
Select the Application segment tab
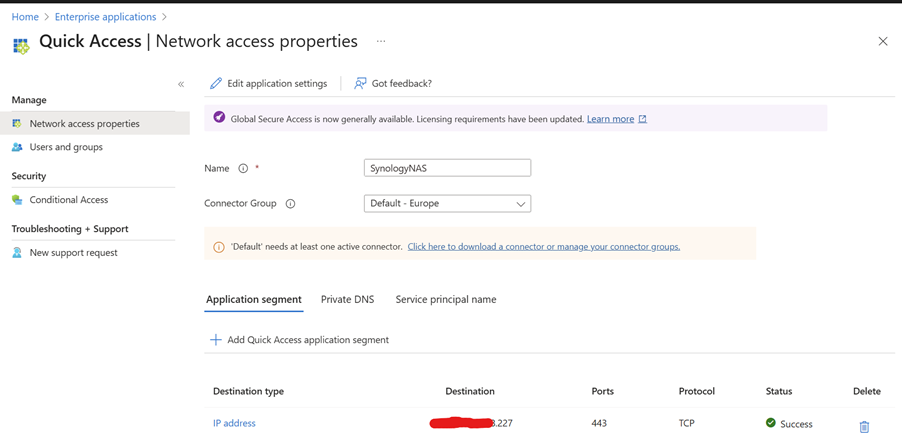click(x=253, y=299)
